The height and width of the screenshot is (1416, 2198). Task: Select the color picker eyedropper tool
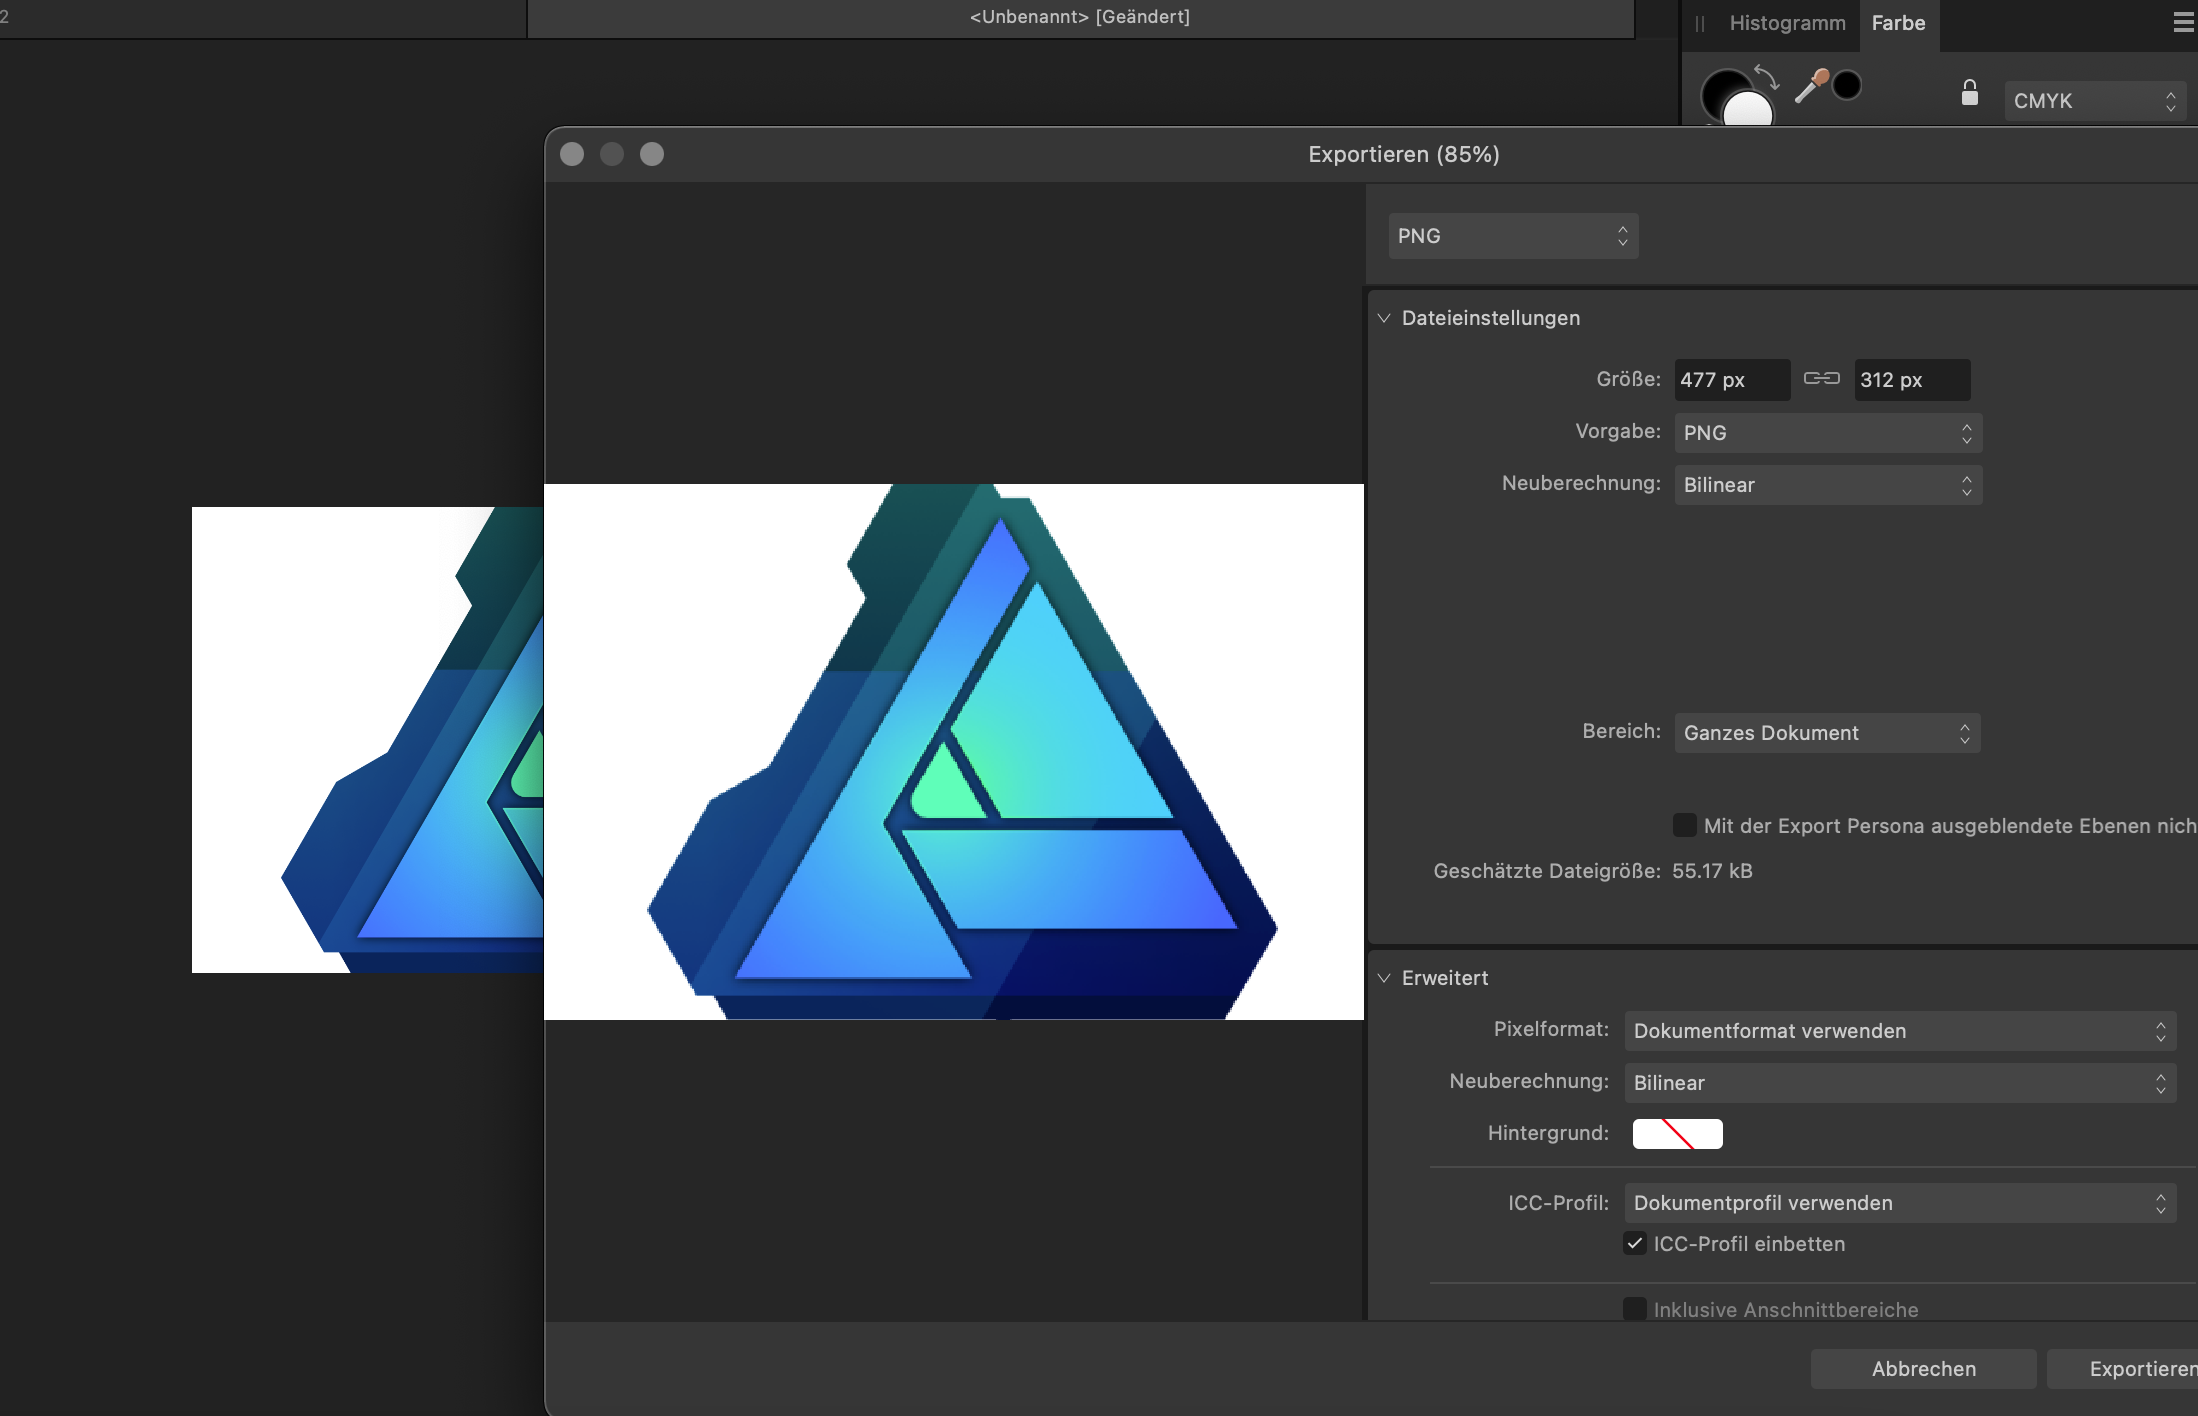[1812, 86]
